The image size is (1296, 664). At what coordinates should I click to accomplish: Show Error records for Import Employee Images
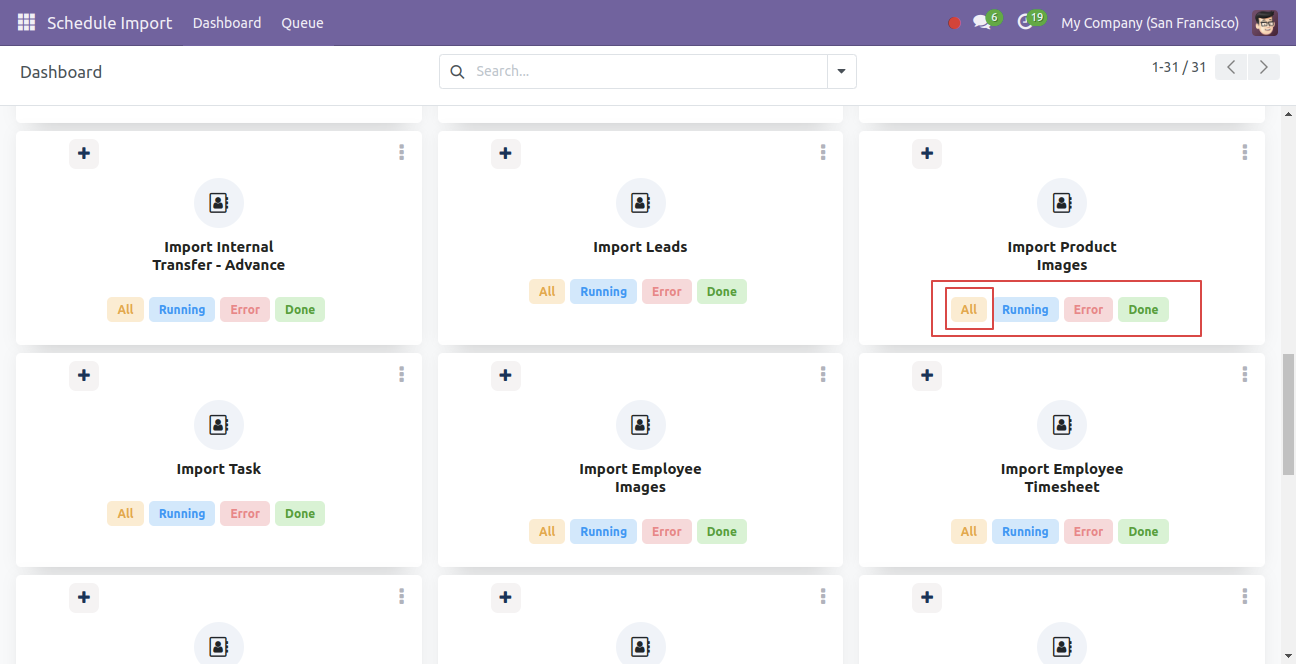tap(667, 532)
